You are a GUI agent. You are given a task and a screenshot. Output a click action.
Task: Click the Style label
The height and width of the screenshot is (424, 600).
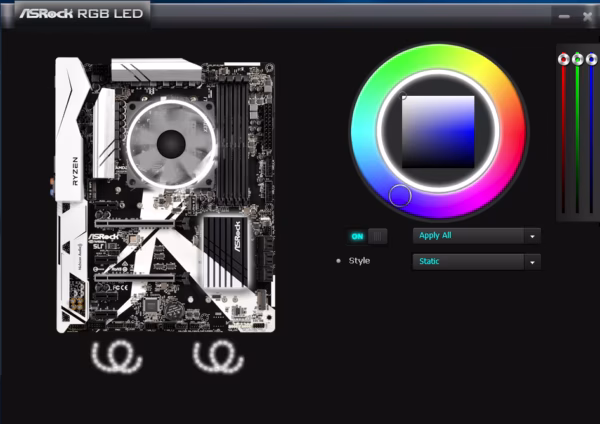pyautogui.click(x=359, y=261)
